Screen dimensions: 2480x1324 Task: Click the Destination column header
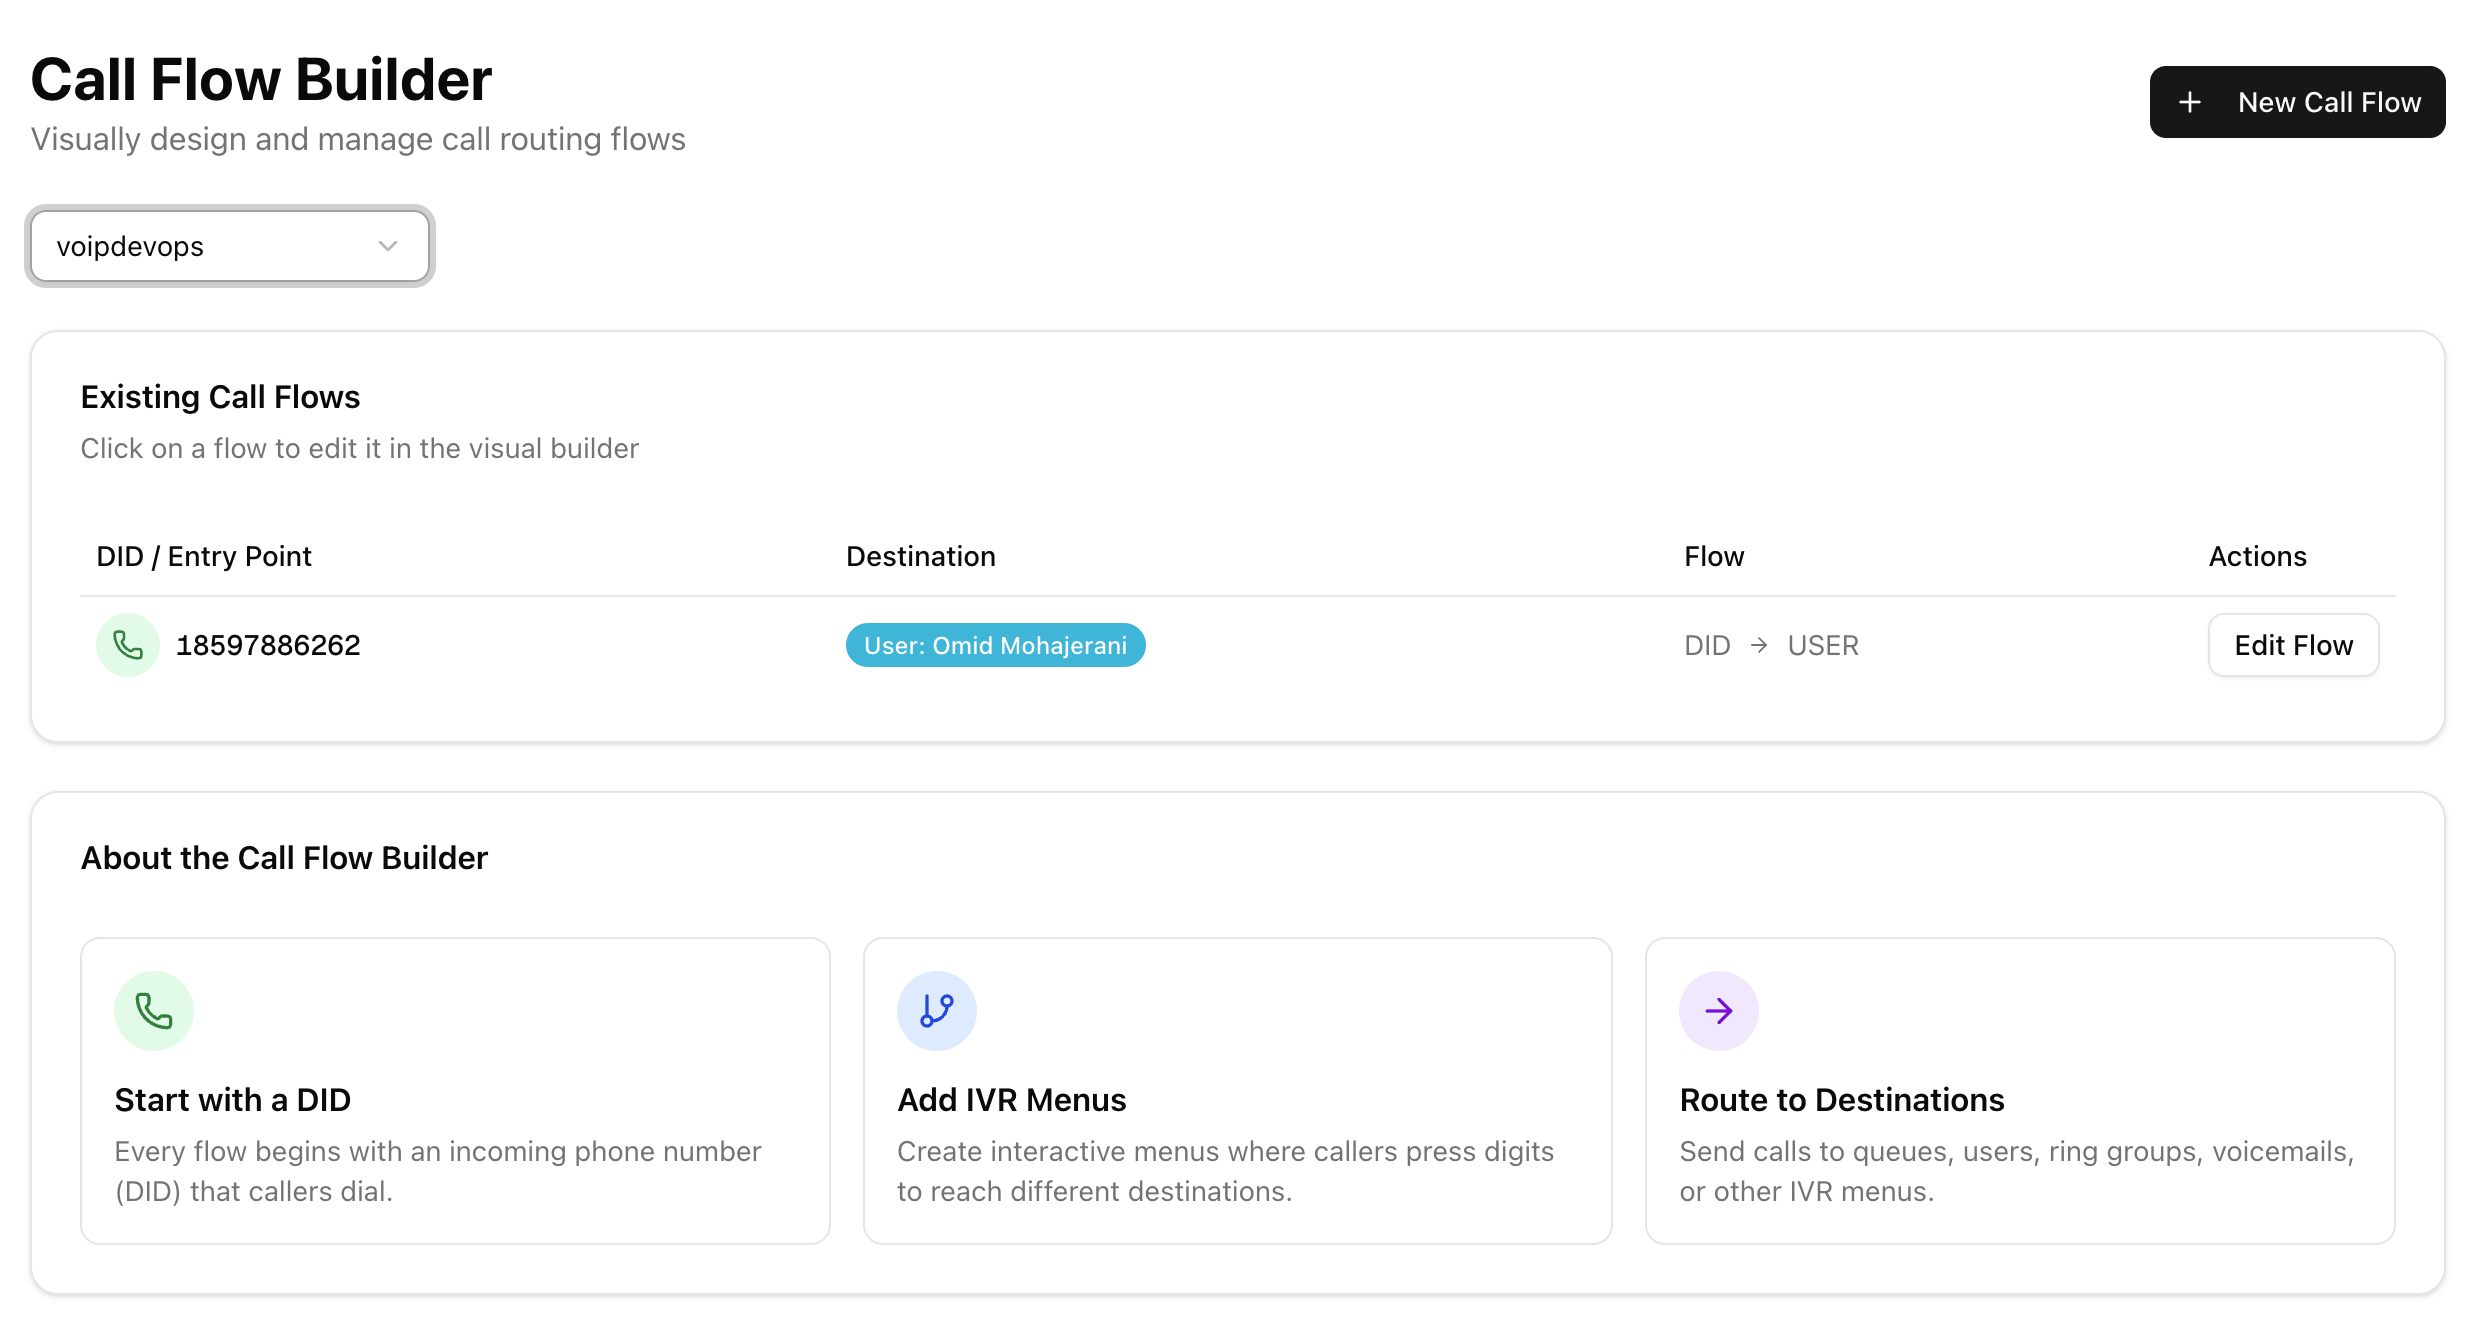click(x=921, y=556)
